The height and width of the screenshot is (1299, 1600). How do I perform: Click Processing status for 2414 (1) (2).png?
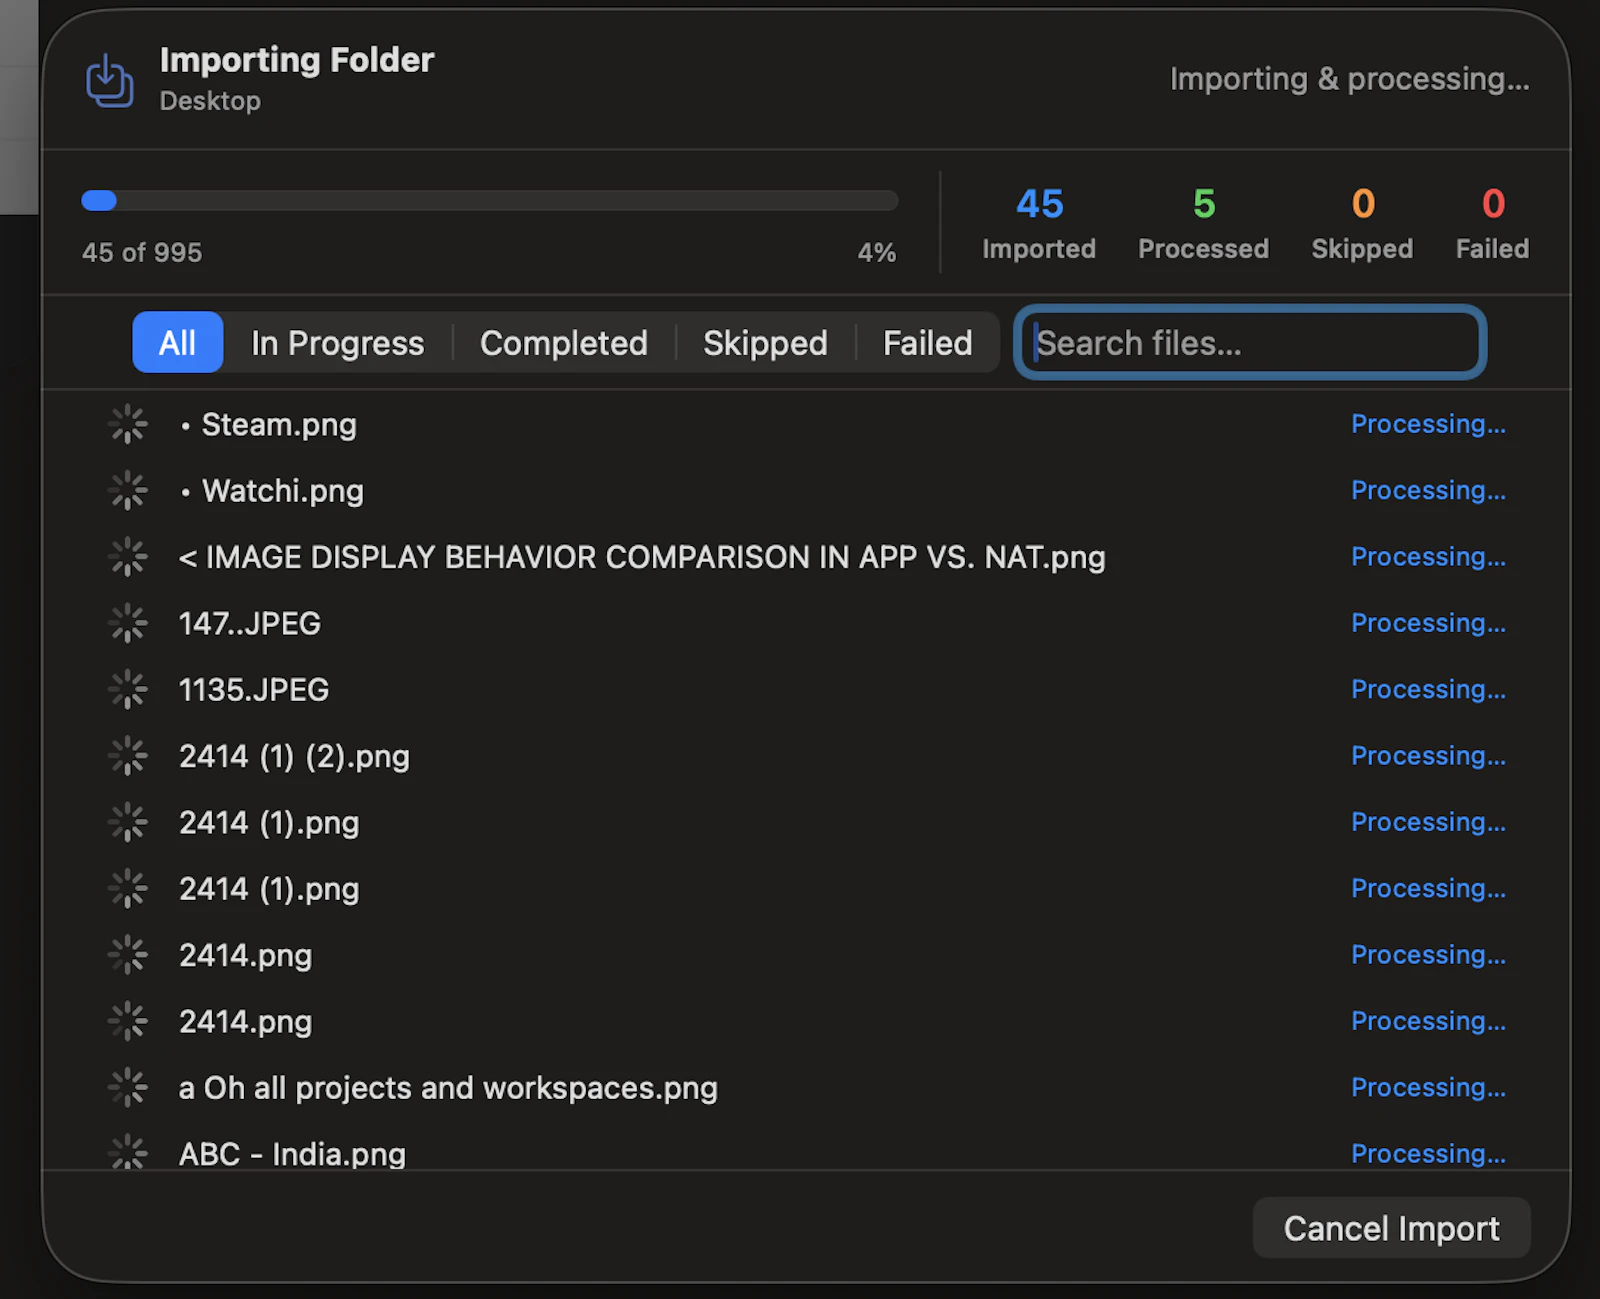tap(1428, 755)
